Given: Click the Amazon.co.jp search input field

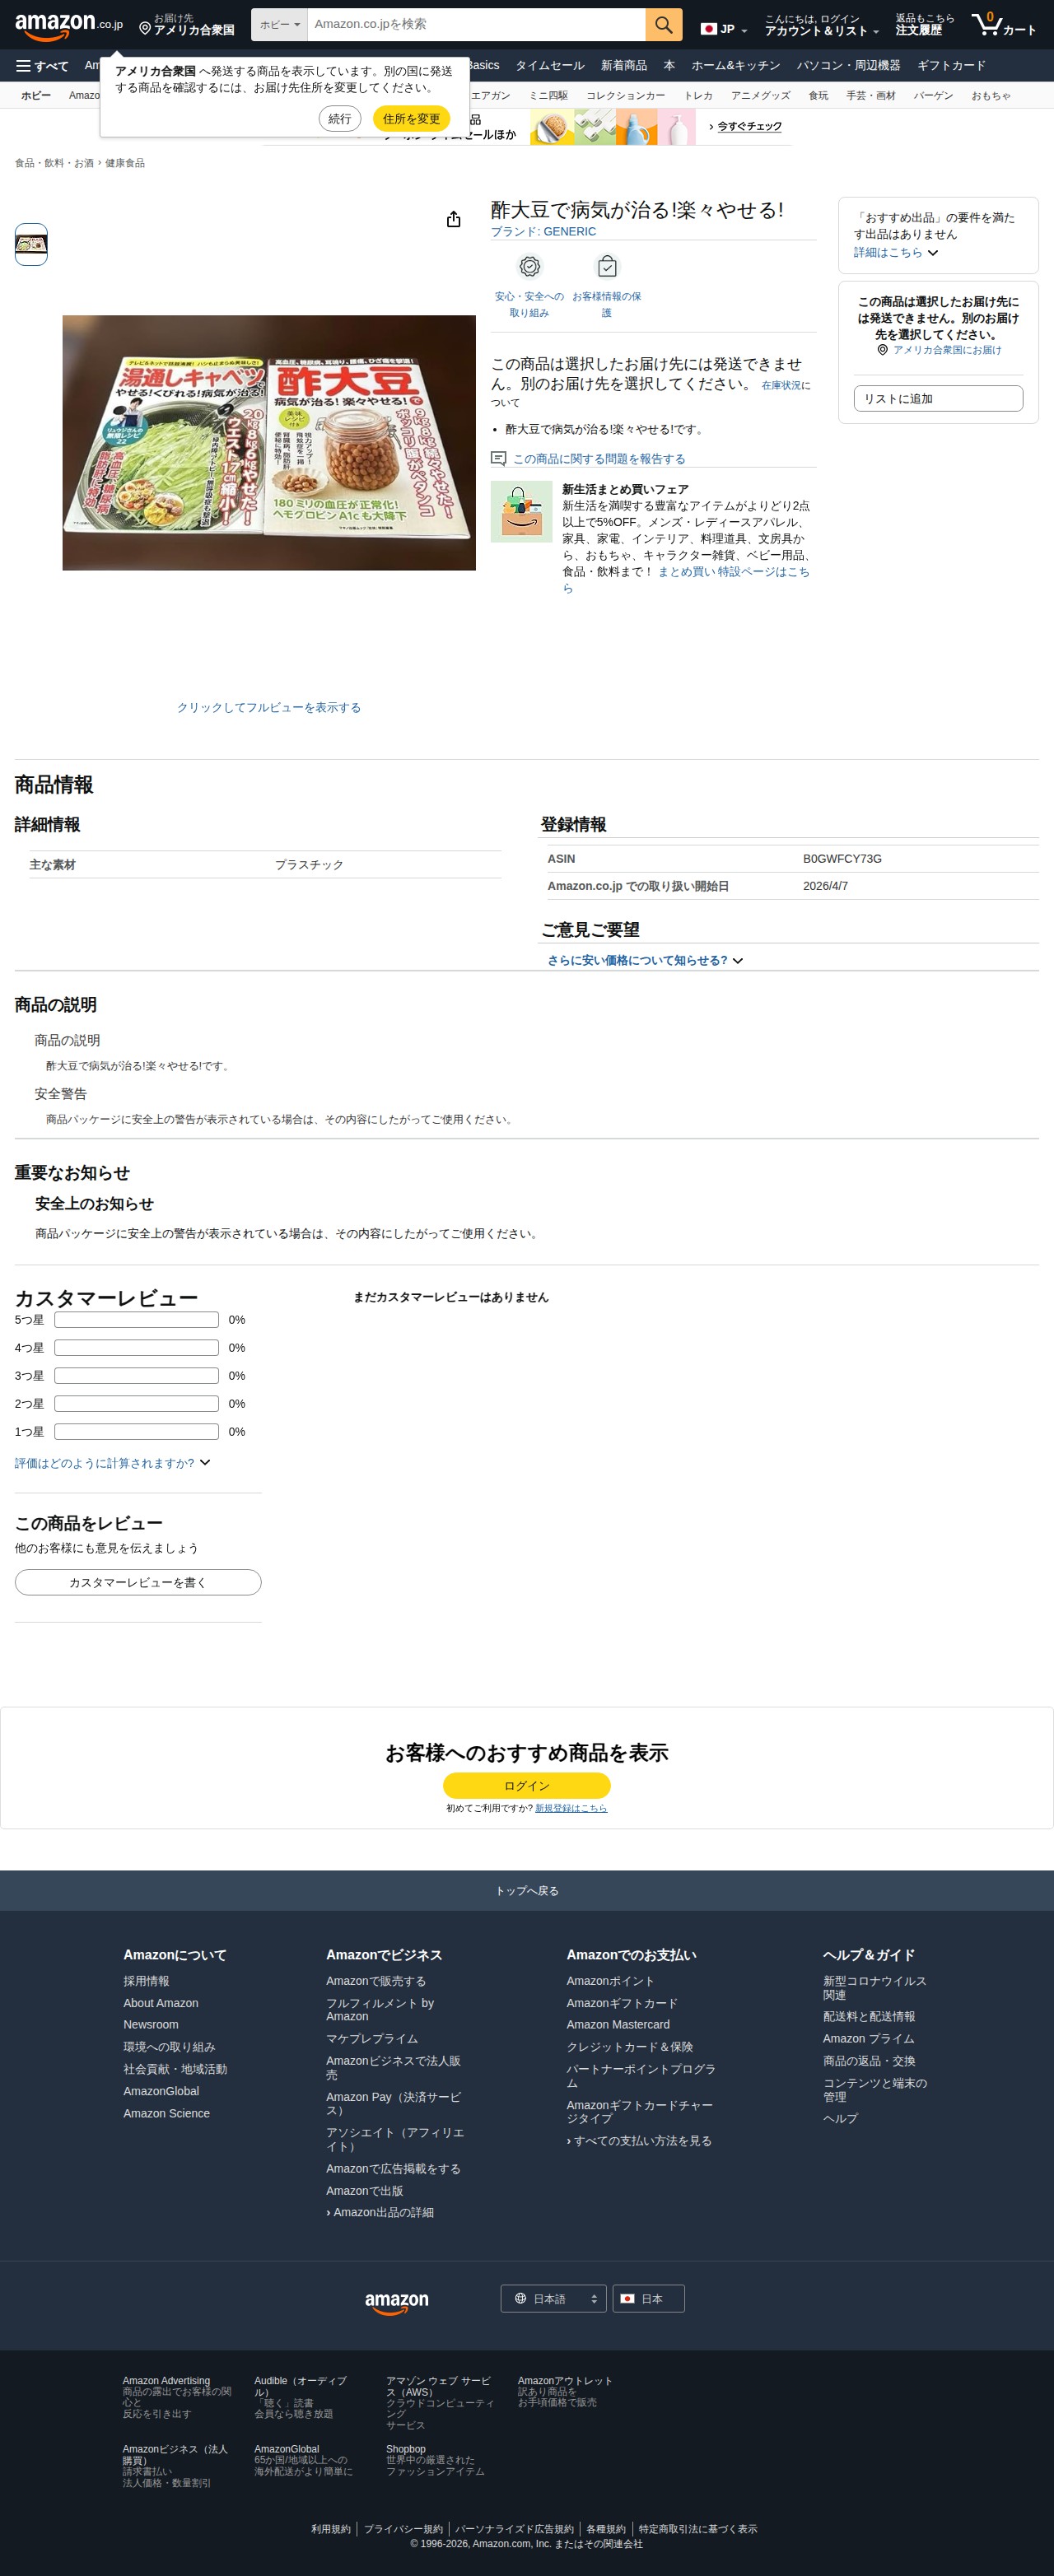Looking at the screenshot, I should pos(476,24).
